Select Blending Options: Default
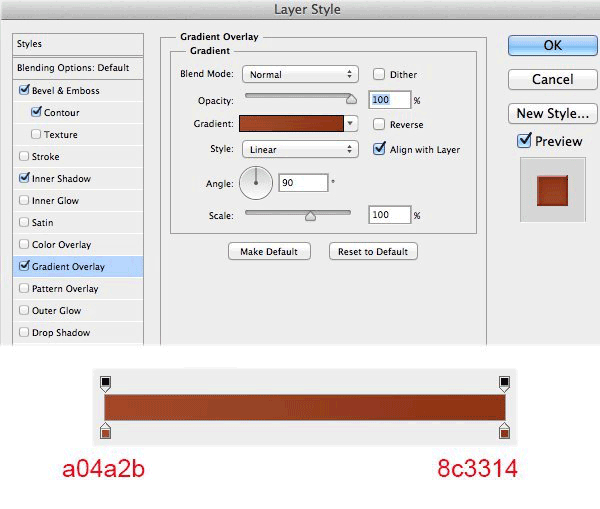The height and width of the screenshot is (509, 600). 78,68
